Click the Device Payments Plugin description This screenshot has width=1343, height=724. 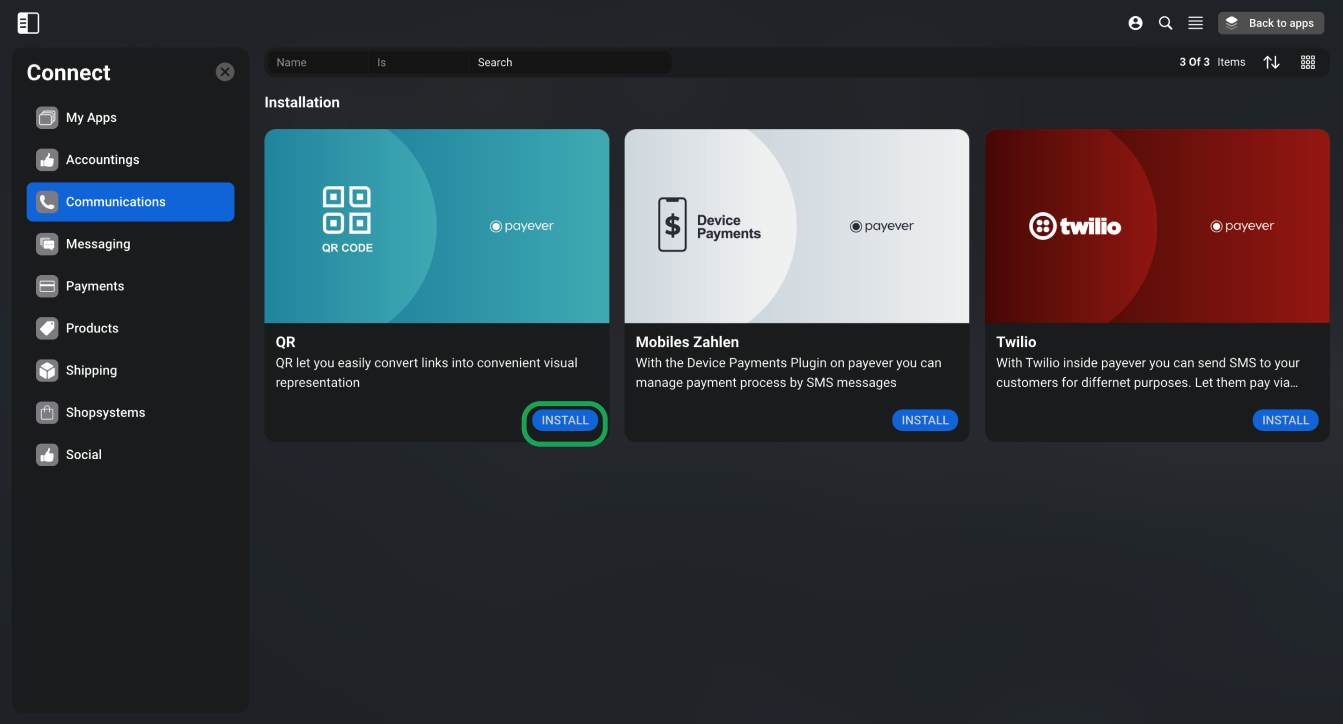point(789,373)
